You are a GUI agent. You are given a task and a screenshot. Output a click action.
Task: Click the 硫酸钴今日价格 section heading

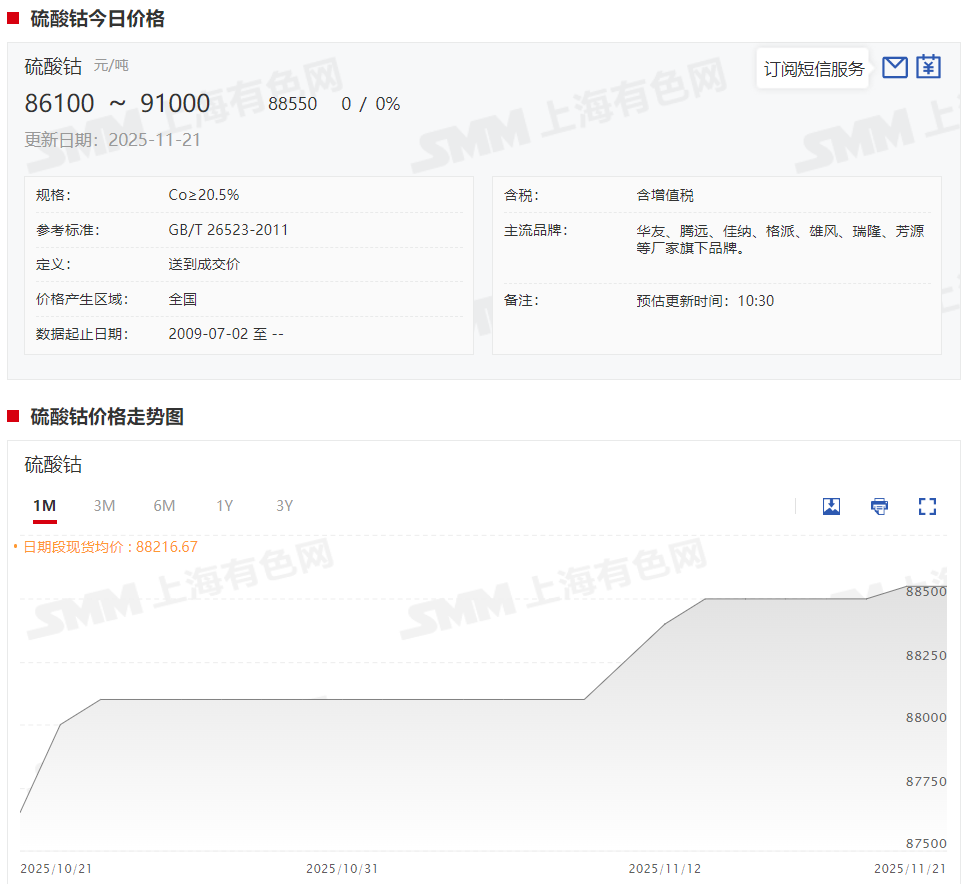click(97, 19)
